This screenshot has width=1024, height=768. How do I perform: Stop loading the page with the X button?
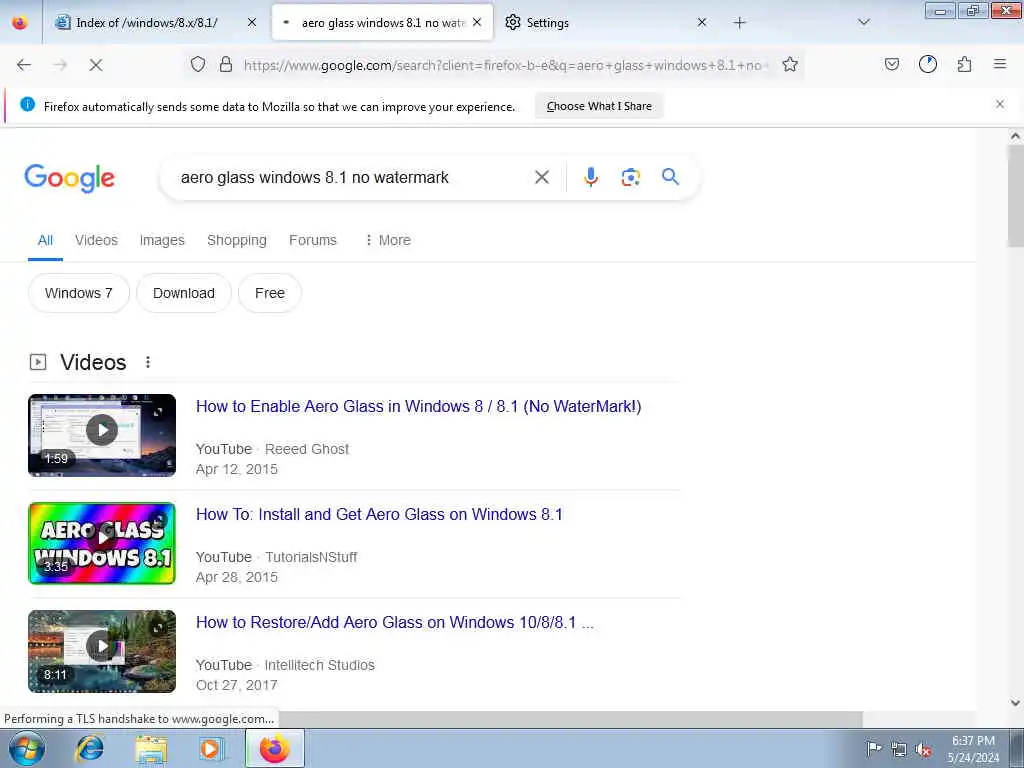point(95,65)
